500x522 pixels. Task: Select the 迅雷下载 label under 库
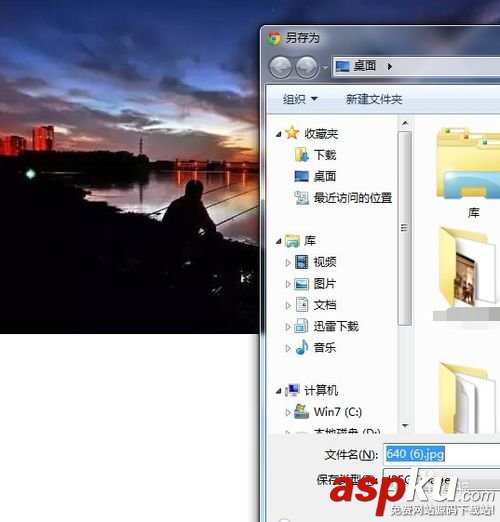point(336,326)
